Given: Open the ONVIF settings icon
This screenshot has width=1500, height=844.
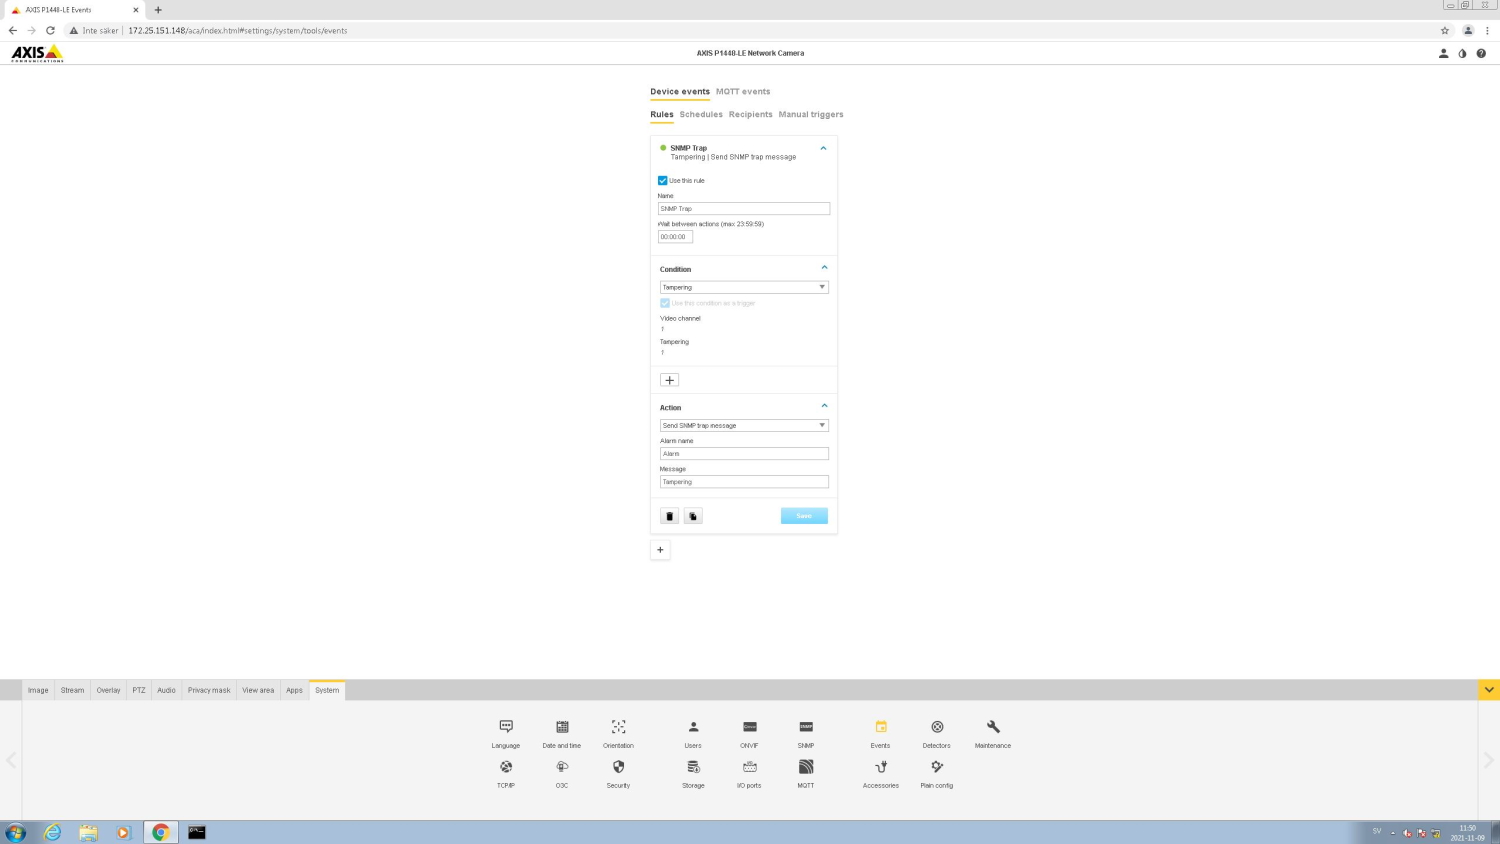Looking at the screenshot, I should (x=750, y=727).
